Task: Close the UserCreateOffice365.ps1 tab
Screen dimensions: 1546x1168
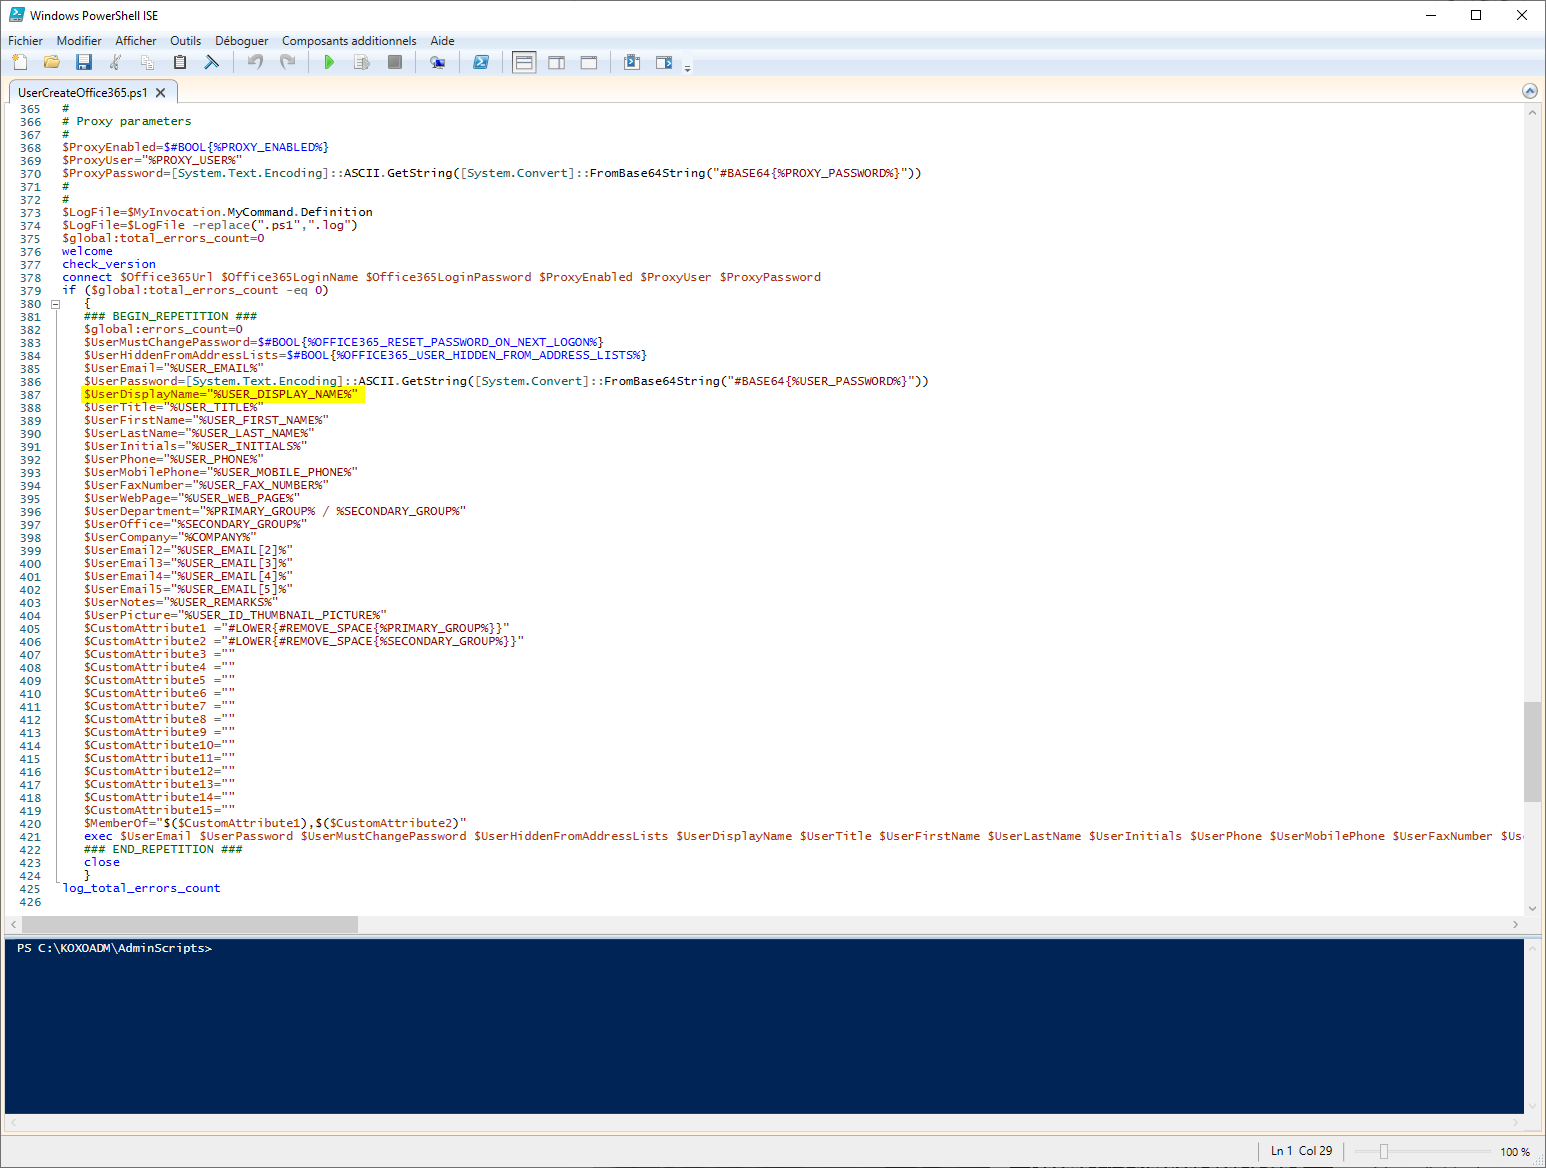Action: click(160, 92)
